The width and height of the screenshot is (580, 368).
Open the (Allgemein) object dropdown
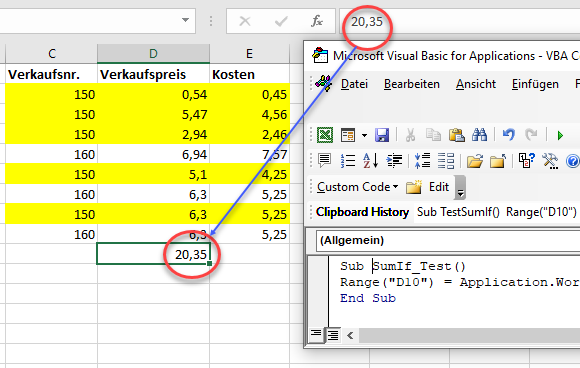coord(448,240)
